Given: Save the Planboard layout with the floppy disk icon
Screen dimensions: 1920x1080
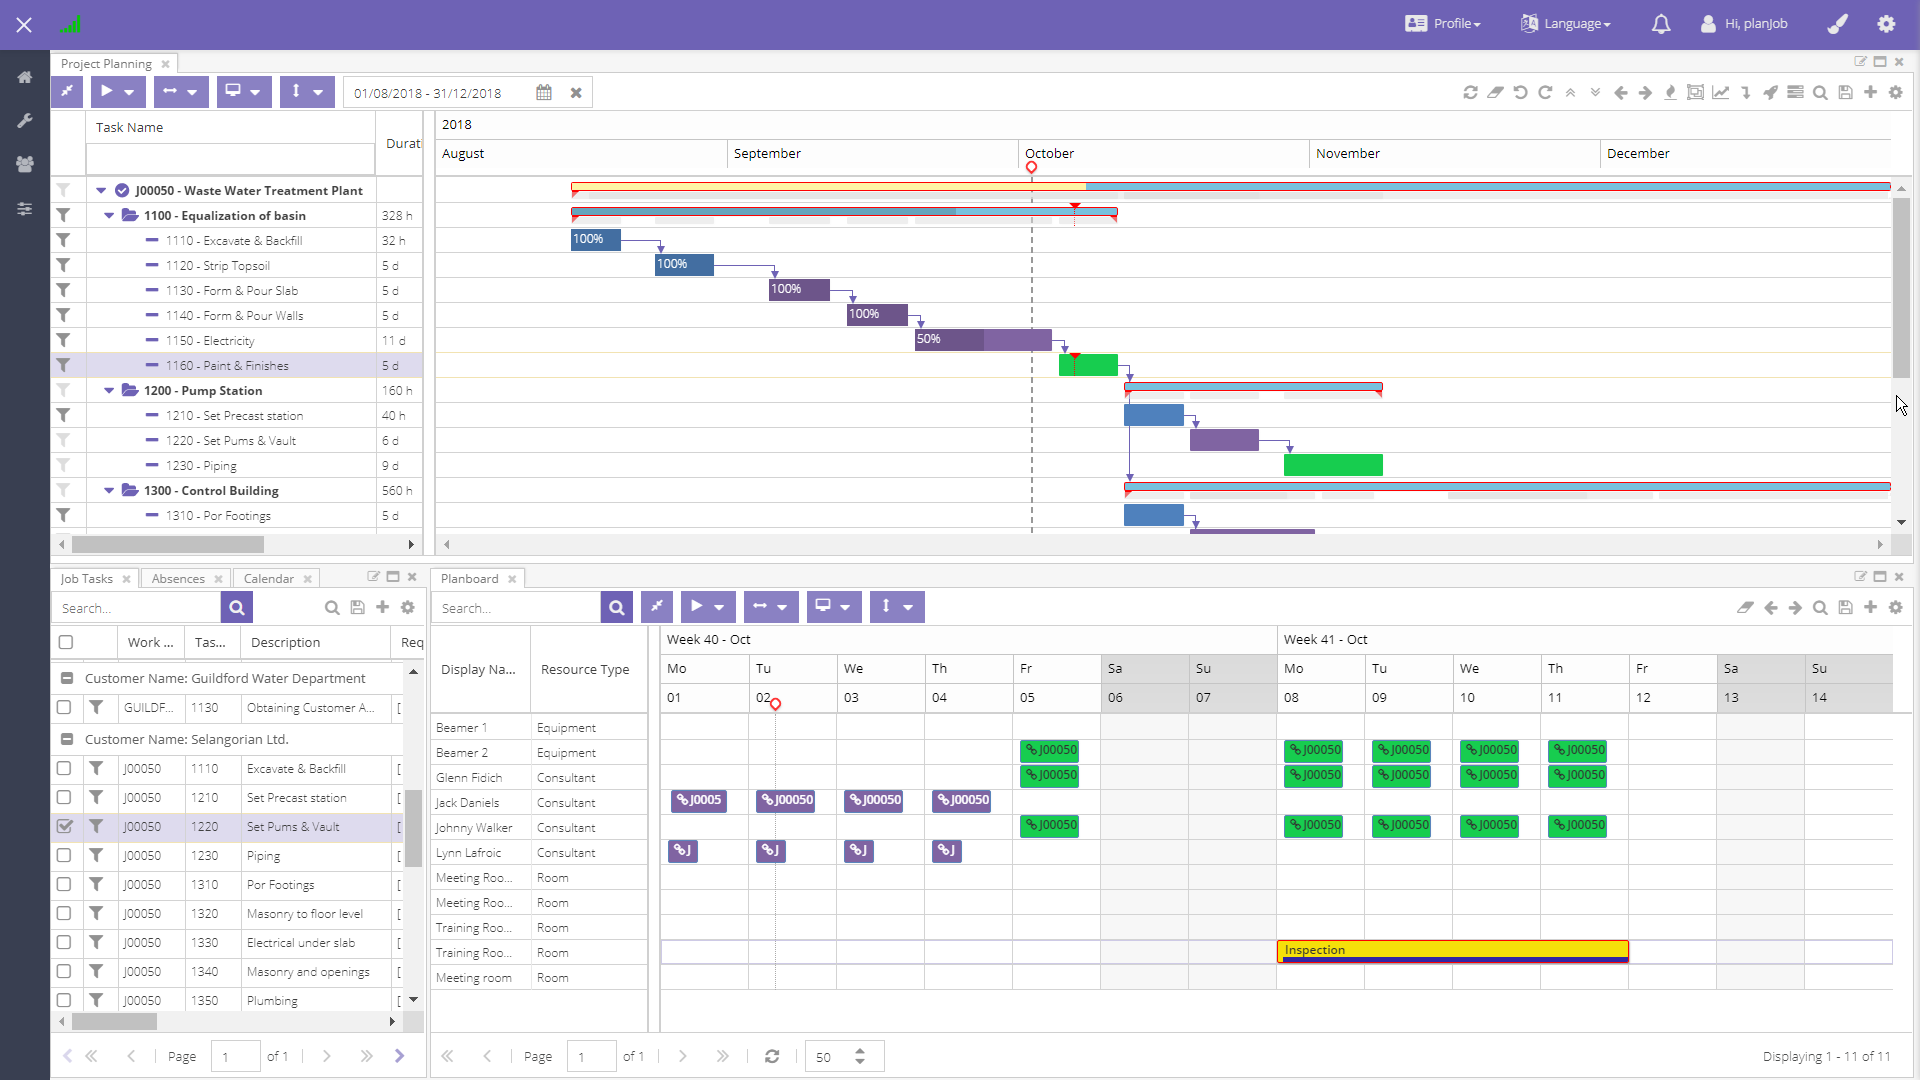Looking at the screenshot, I should pyautogui.click(x=1845, y=607).
